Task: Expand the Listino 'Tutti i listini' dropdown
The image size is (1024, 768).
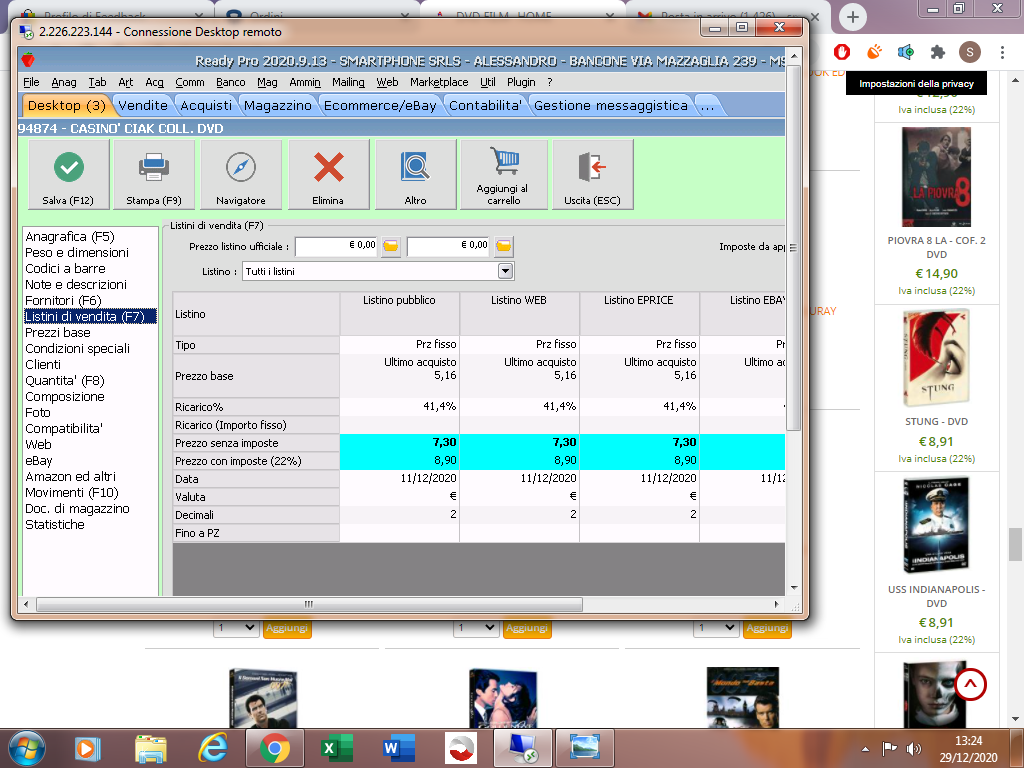Action: tap(505, 271)
